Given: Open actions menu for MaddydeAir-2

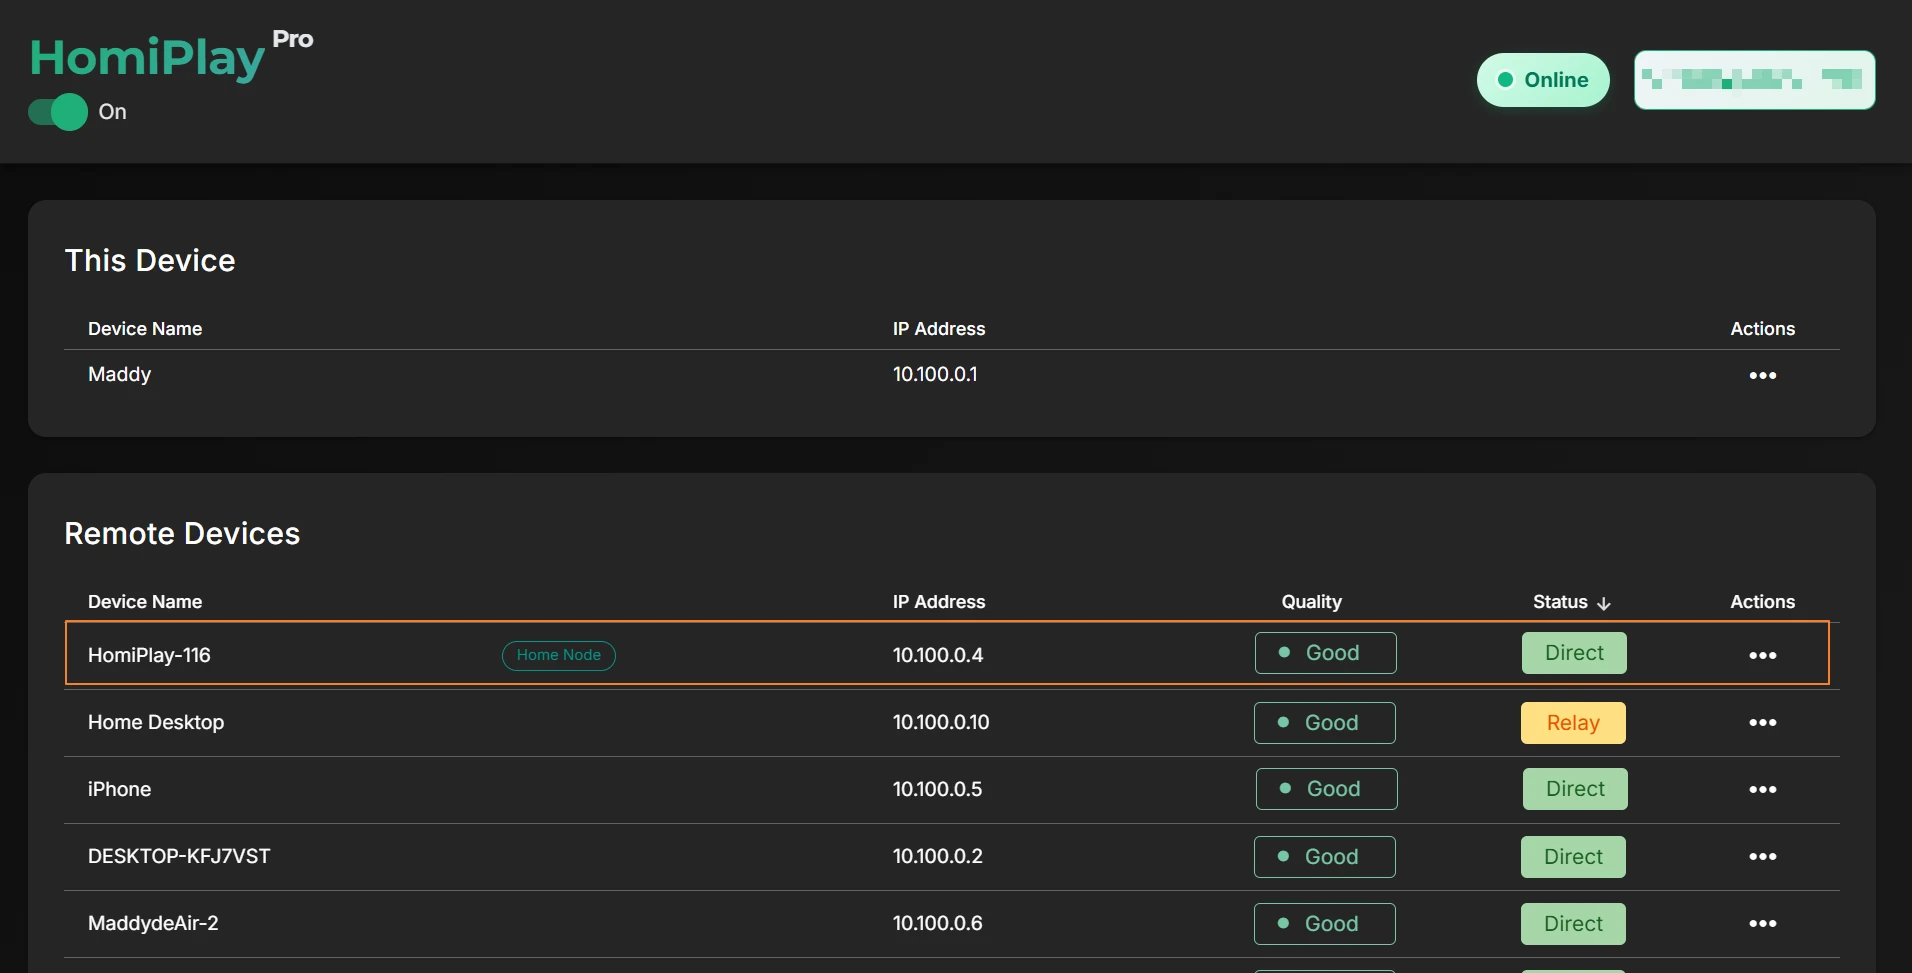Looking at the screenshot, I should tap(1762, 923).
